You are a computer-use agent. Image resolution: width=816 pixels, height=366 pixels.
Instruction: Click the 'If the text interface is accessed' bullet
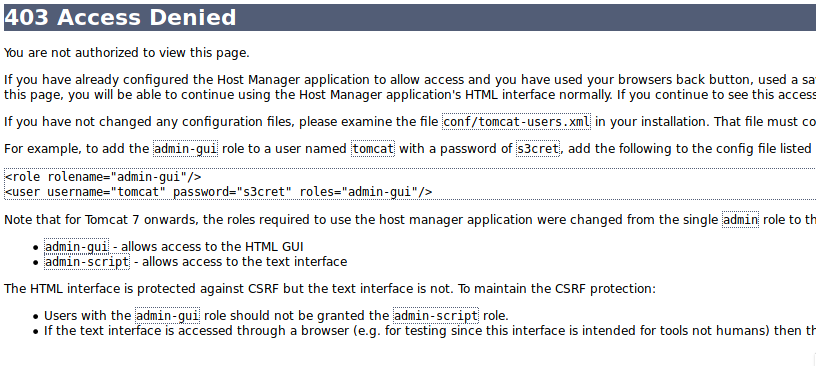click(430, 331)
